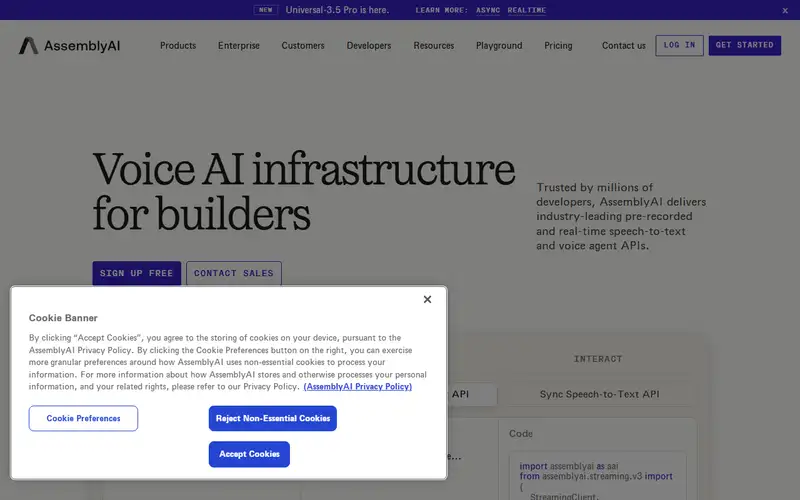Click the Contact us link

point(623,45)
